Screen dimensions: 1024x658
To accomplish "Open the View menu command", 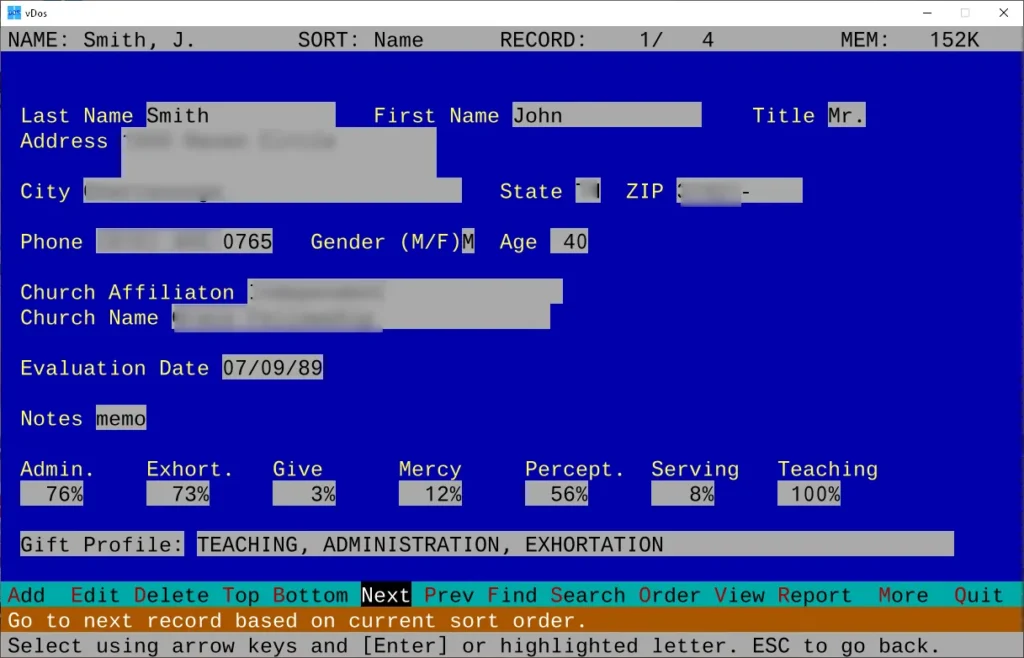I will (739, 595).
